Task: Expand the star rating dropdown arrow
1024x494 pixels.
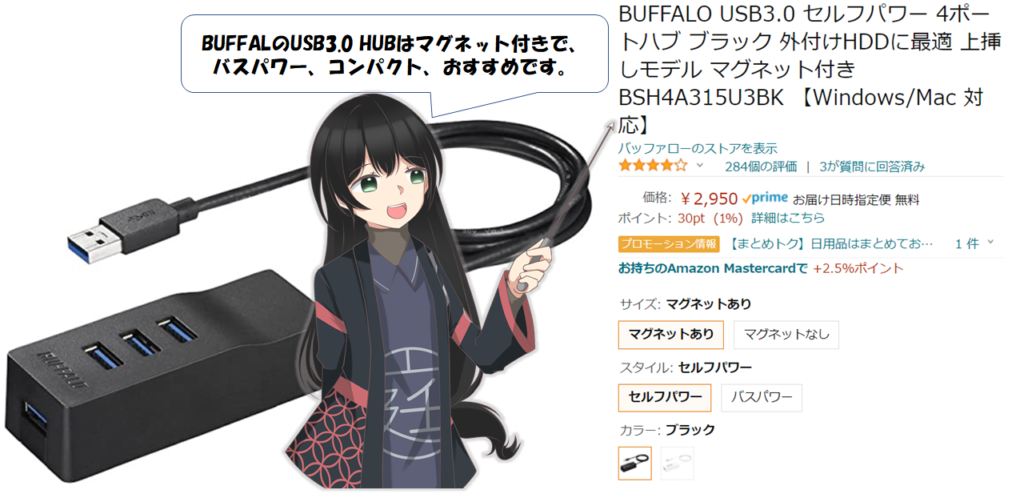Action: (700, 165)
